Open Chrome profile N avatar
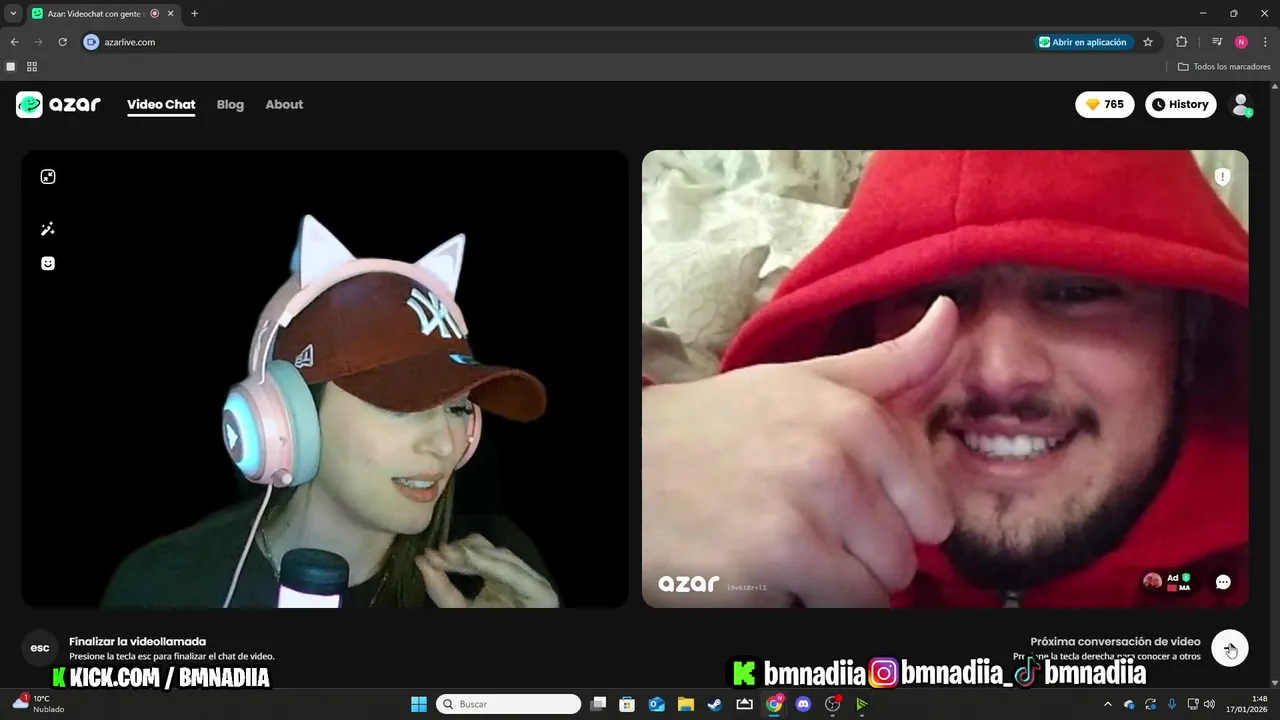1280x720 pixels. click(x=1241, y=42)
